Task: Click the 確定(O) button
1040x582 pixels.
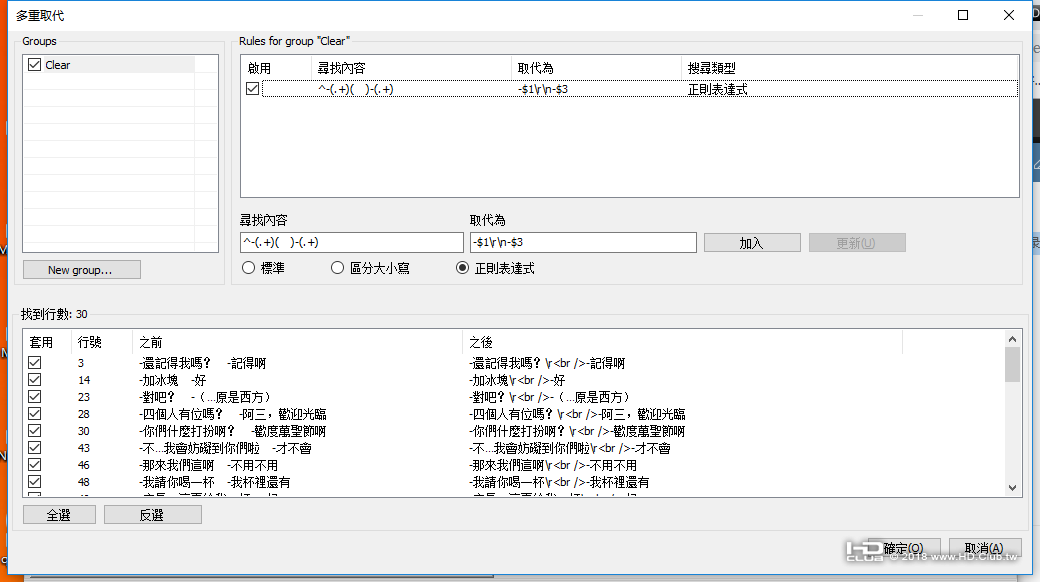Action: [x=903, y=548]
